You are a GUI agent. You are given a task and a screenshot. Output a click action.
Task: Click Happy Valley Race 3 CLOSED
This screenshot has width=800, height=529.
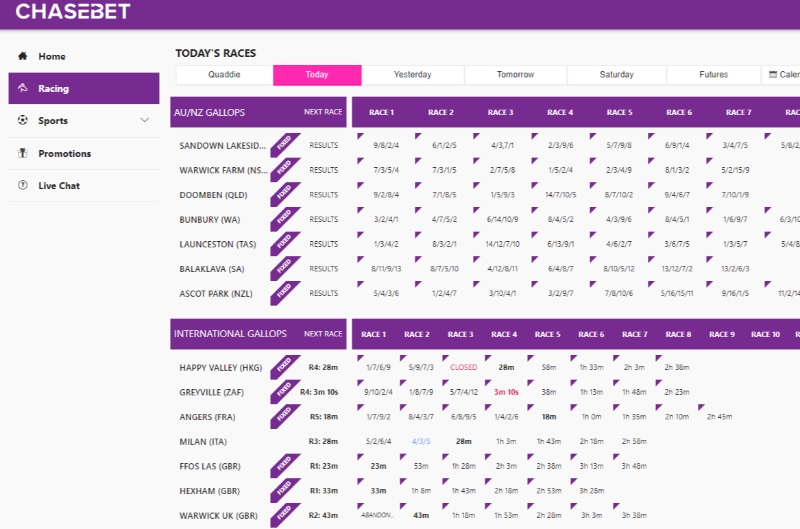click(x=463, y=367)
